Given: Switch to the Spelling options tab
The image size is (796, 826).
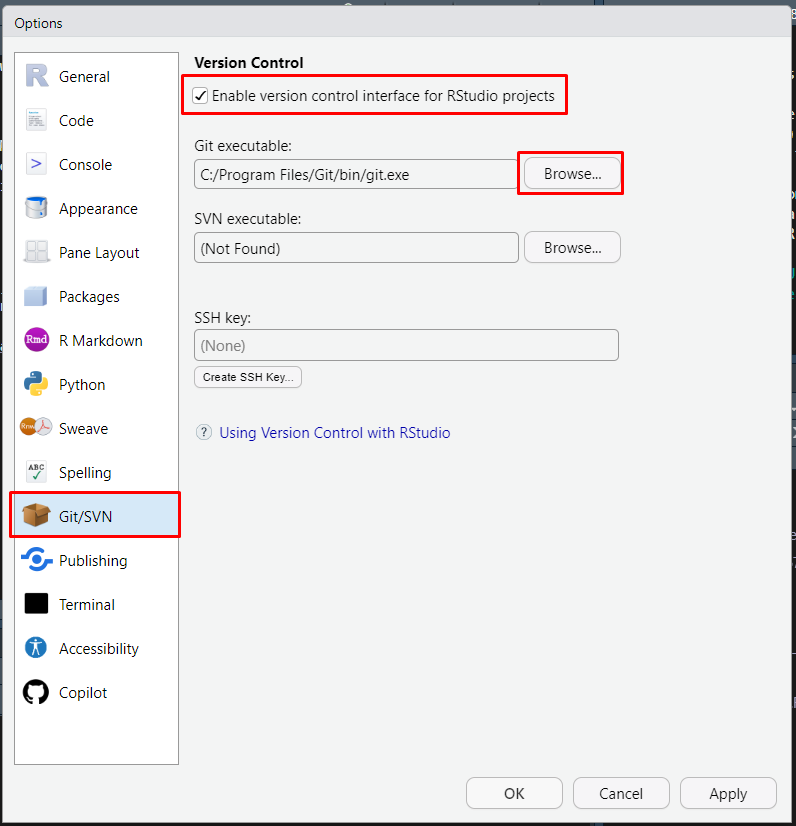Looking at the screenshot, I should [x=85, y=473].
